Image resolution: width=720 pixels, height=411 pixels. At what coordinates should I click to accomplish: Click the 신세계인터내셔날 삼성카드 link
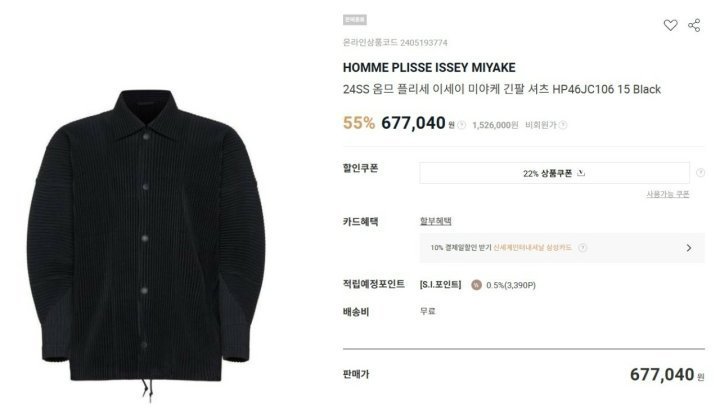532,248
